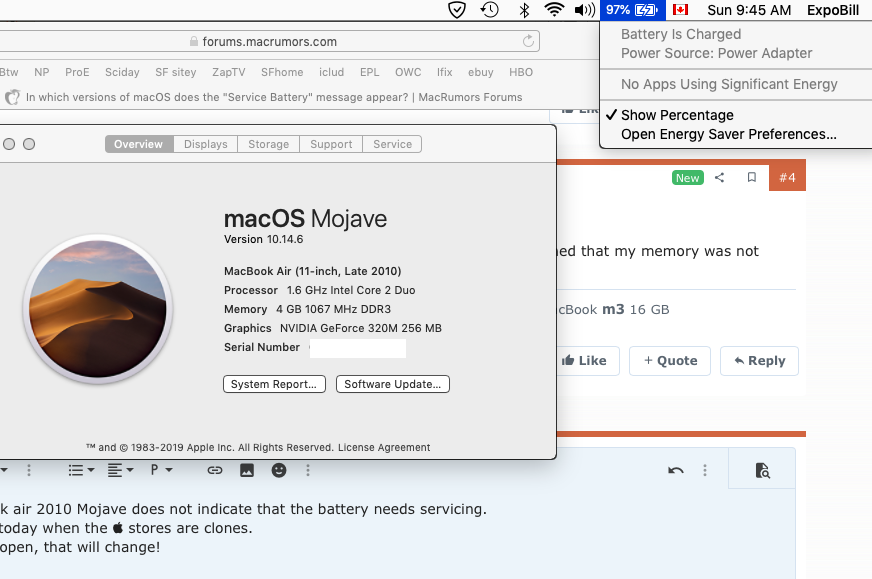Switch to the Support tab

(x=331, y=144)
